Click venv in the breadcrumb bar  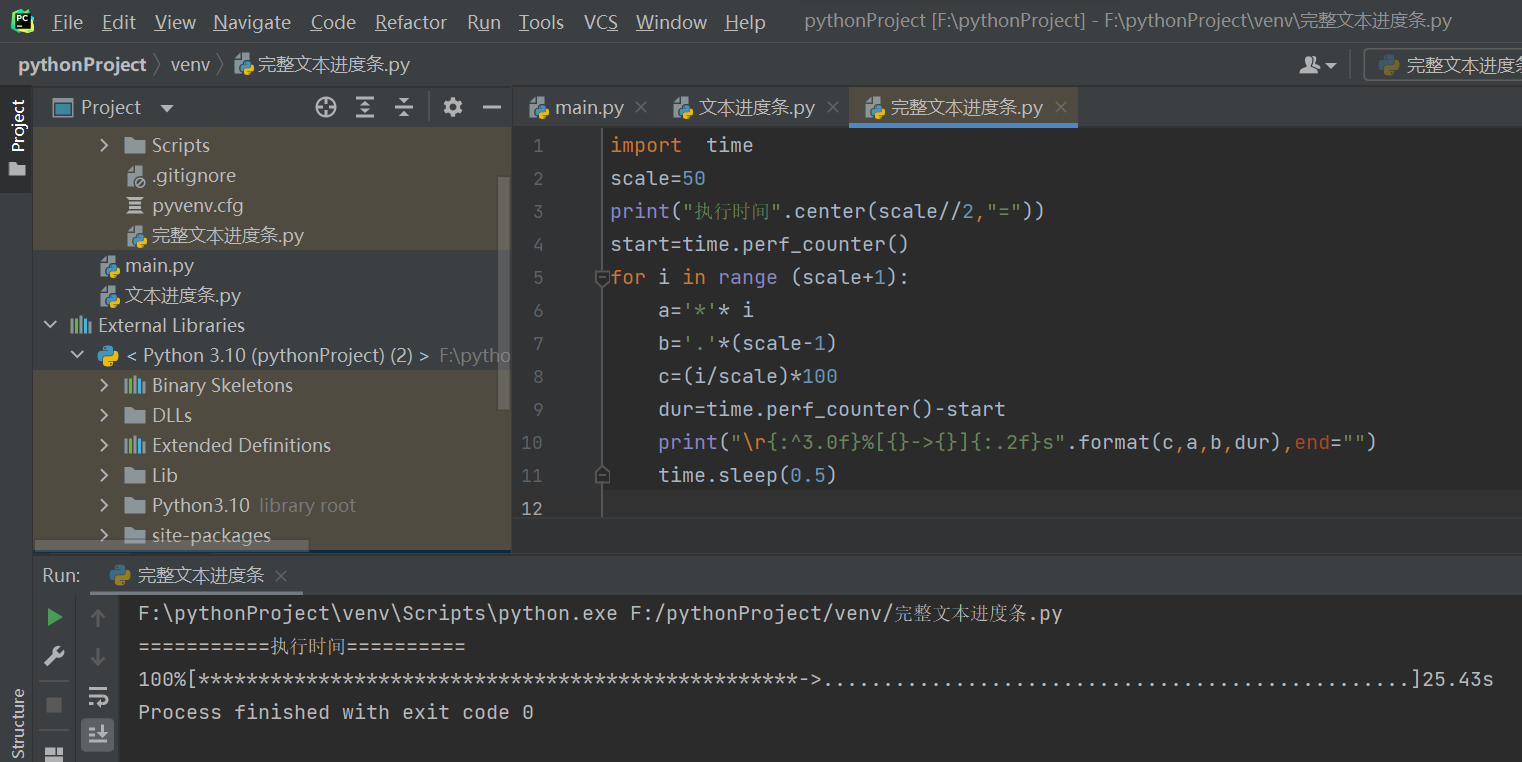190,64
